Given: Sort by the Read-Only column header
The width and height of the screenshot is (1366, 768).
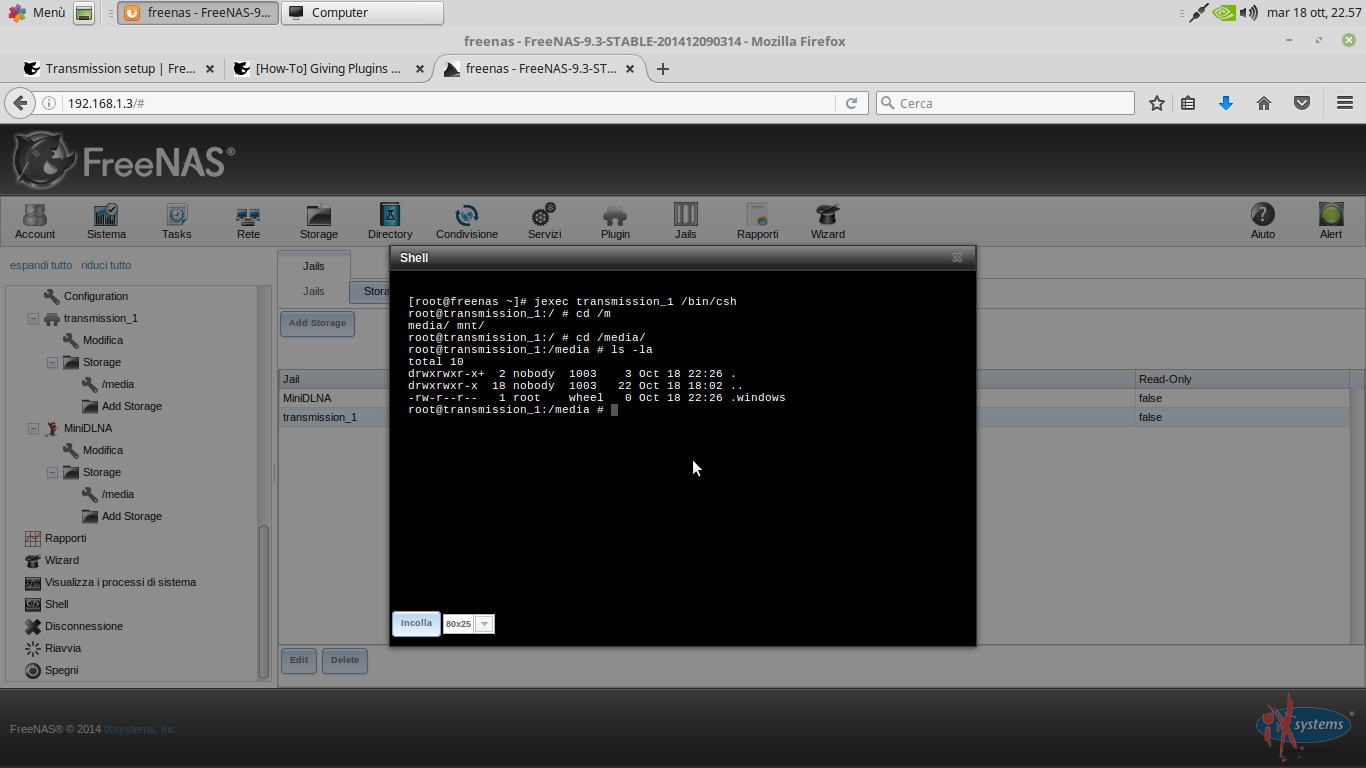Looking at the screenshot, I should 1242,379.
